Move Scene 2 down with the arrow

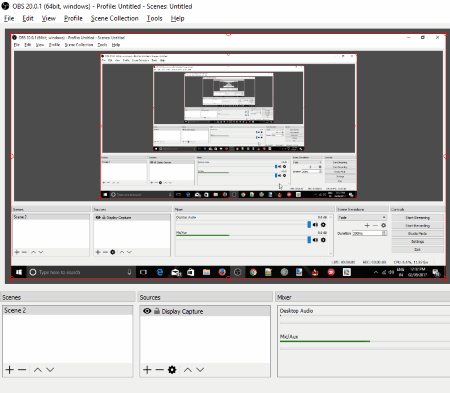tap(50, 369)
